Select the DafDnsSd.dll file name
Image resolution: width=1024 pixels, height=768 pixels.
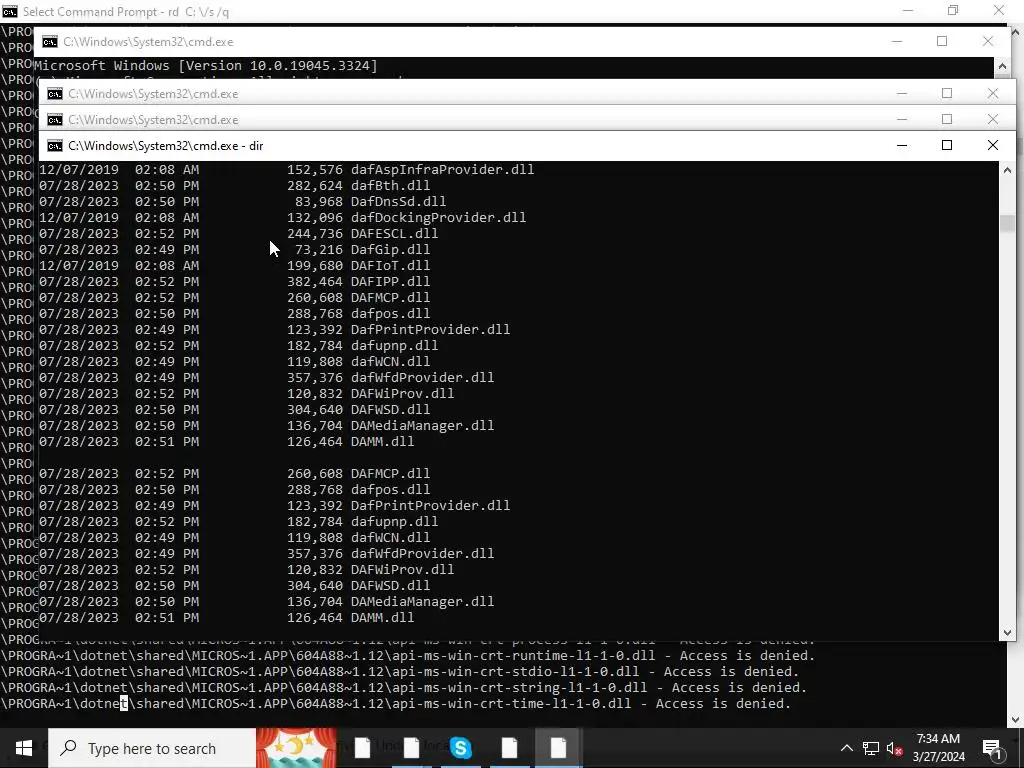pos(398,201)
